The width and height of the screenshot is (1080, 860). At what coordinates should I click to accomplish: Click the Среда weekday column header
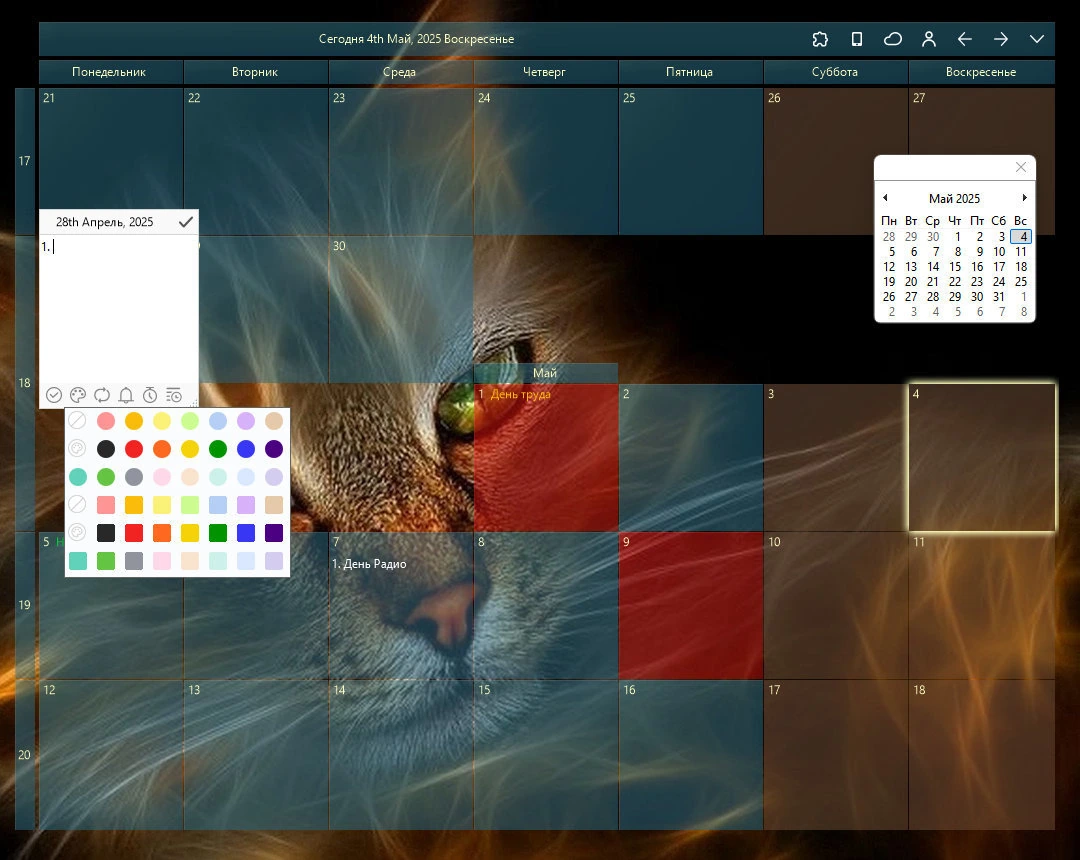point(400,72)
